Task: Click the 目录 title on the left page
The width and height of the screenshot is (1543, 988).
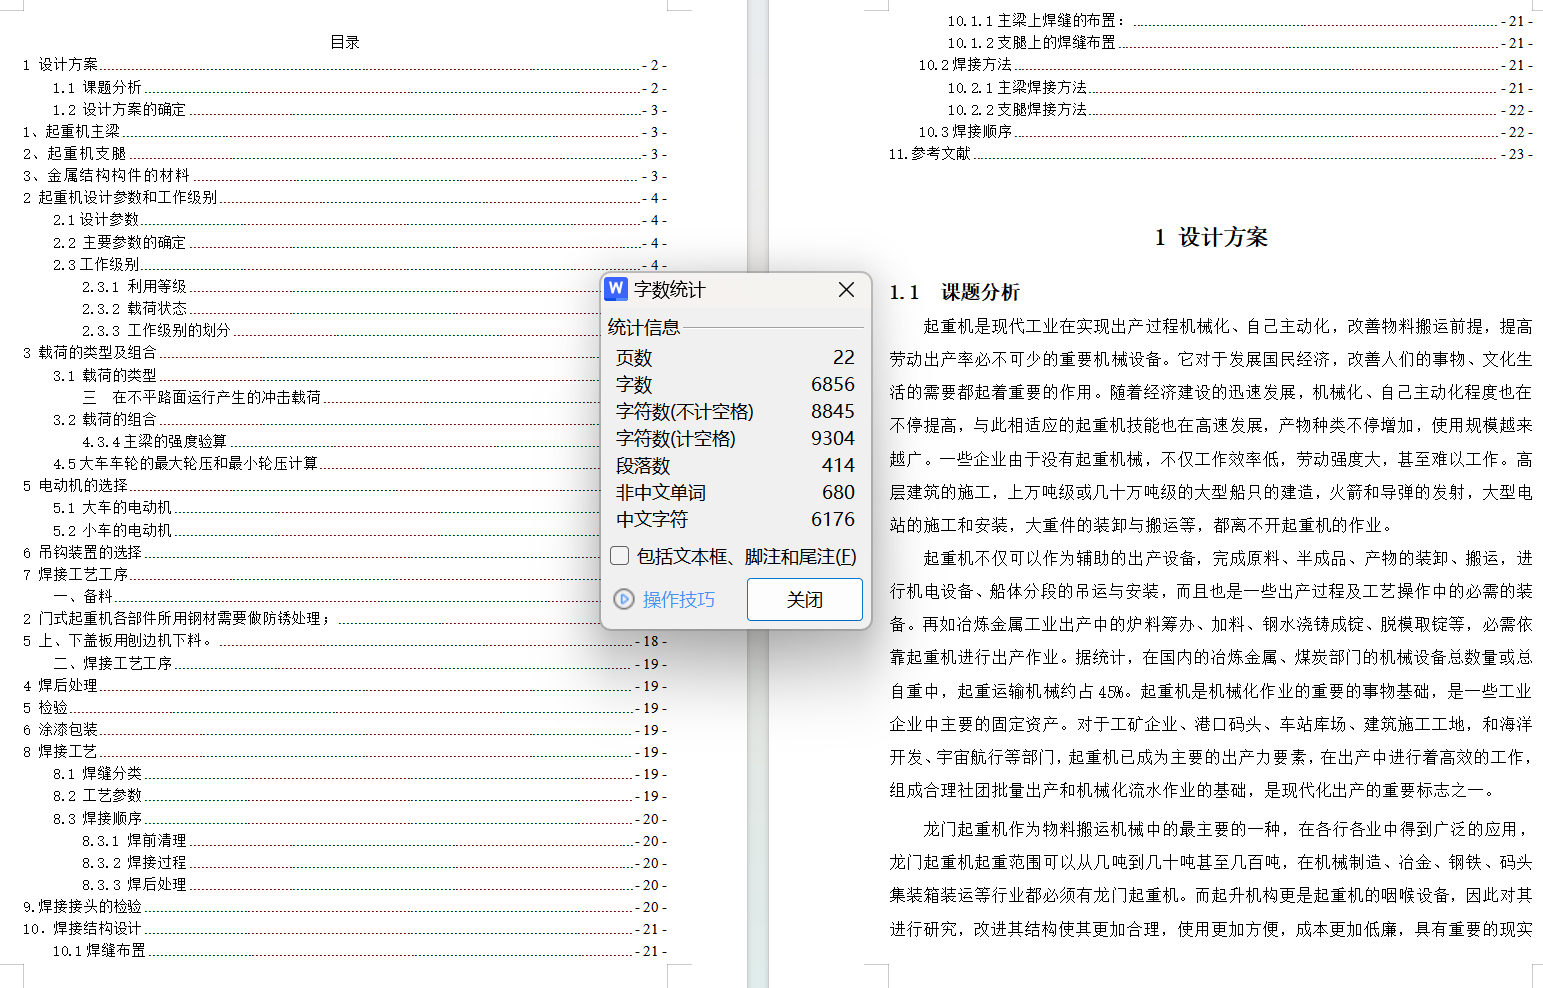Action: click(345, 42)
